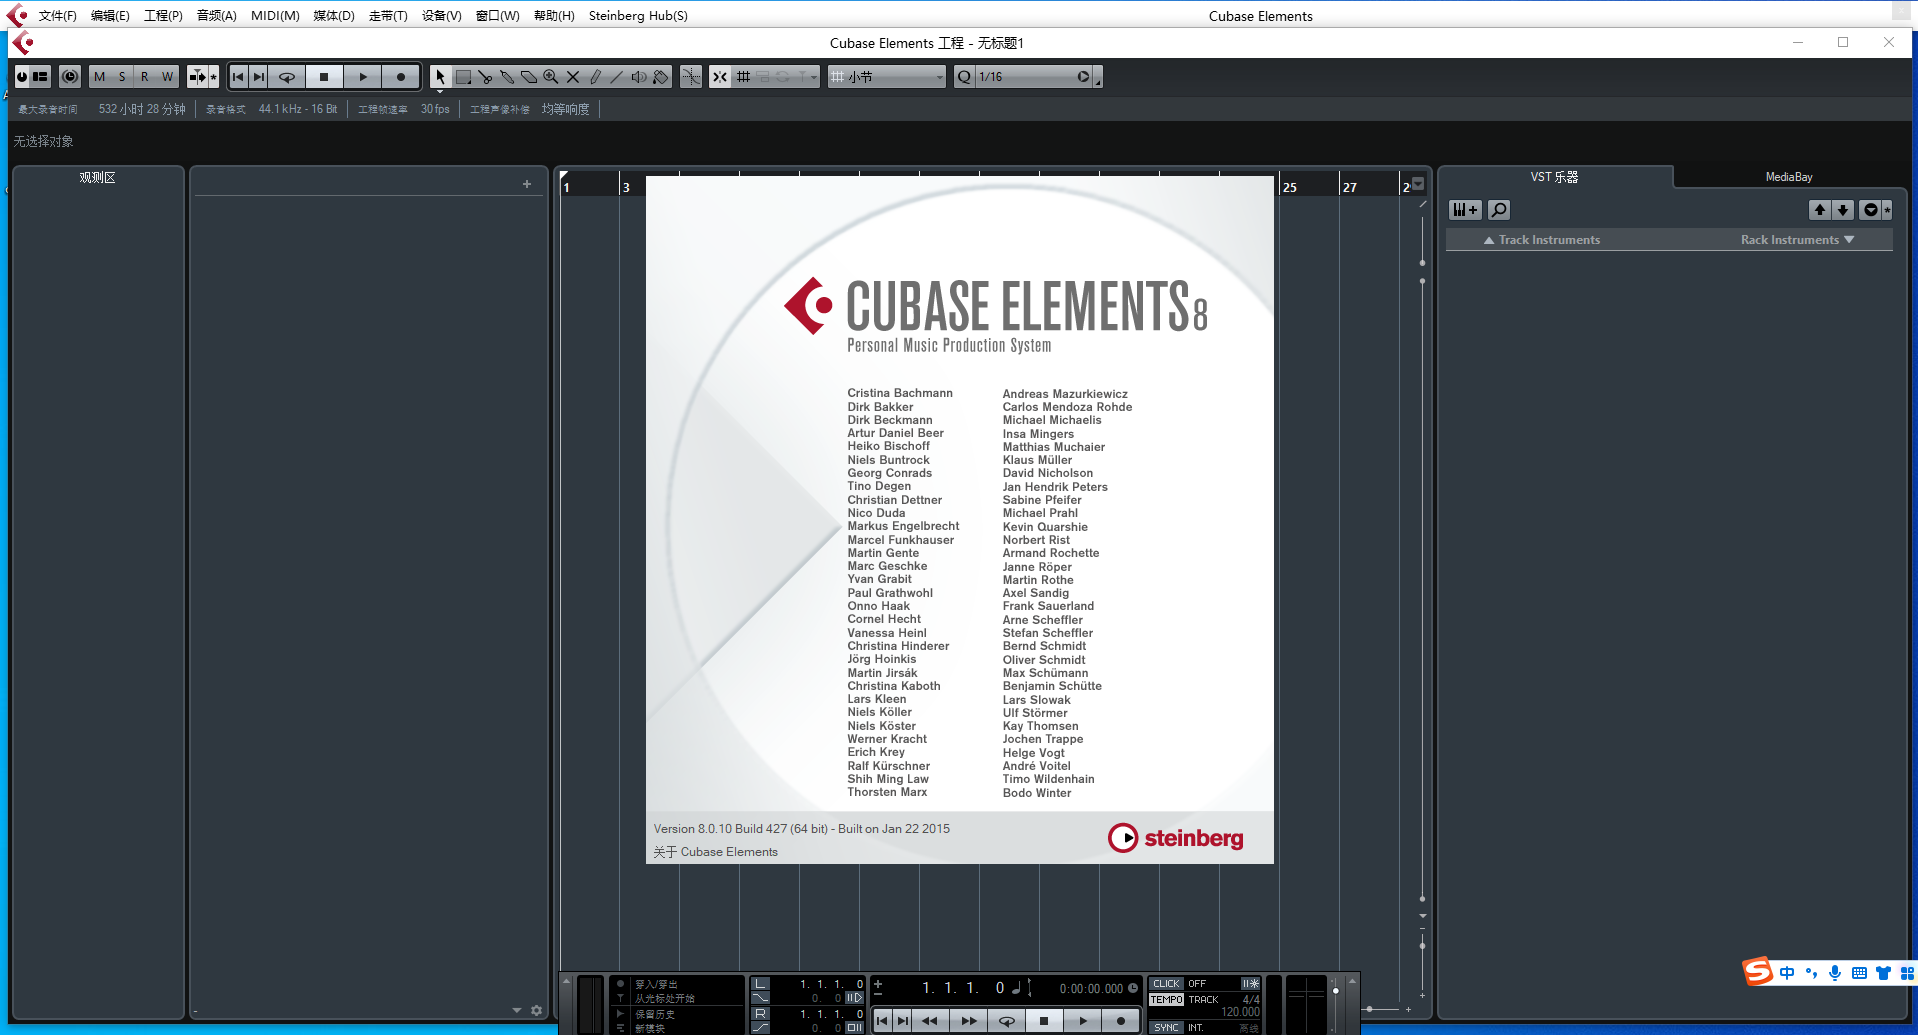Image resolution: width=1918 pixels, height=1035 pixels.
Task: Click the microphone icon in input toolbar
Action: click(1835, 973)
